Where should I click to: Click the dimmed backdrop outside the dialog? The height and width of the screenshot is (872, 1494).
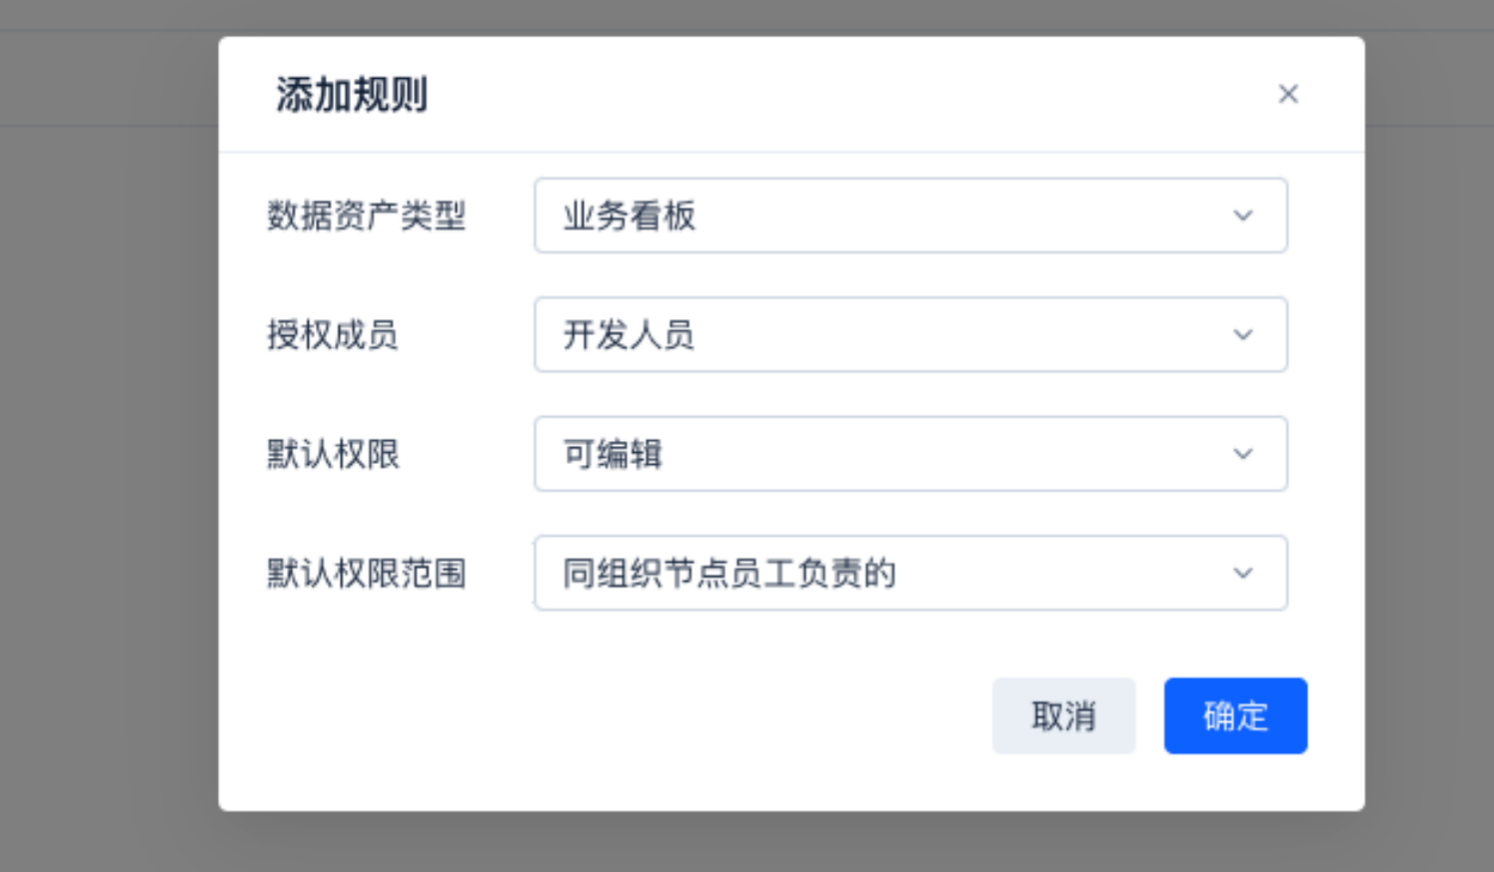coord(110,450)
